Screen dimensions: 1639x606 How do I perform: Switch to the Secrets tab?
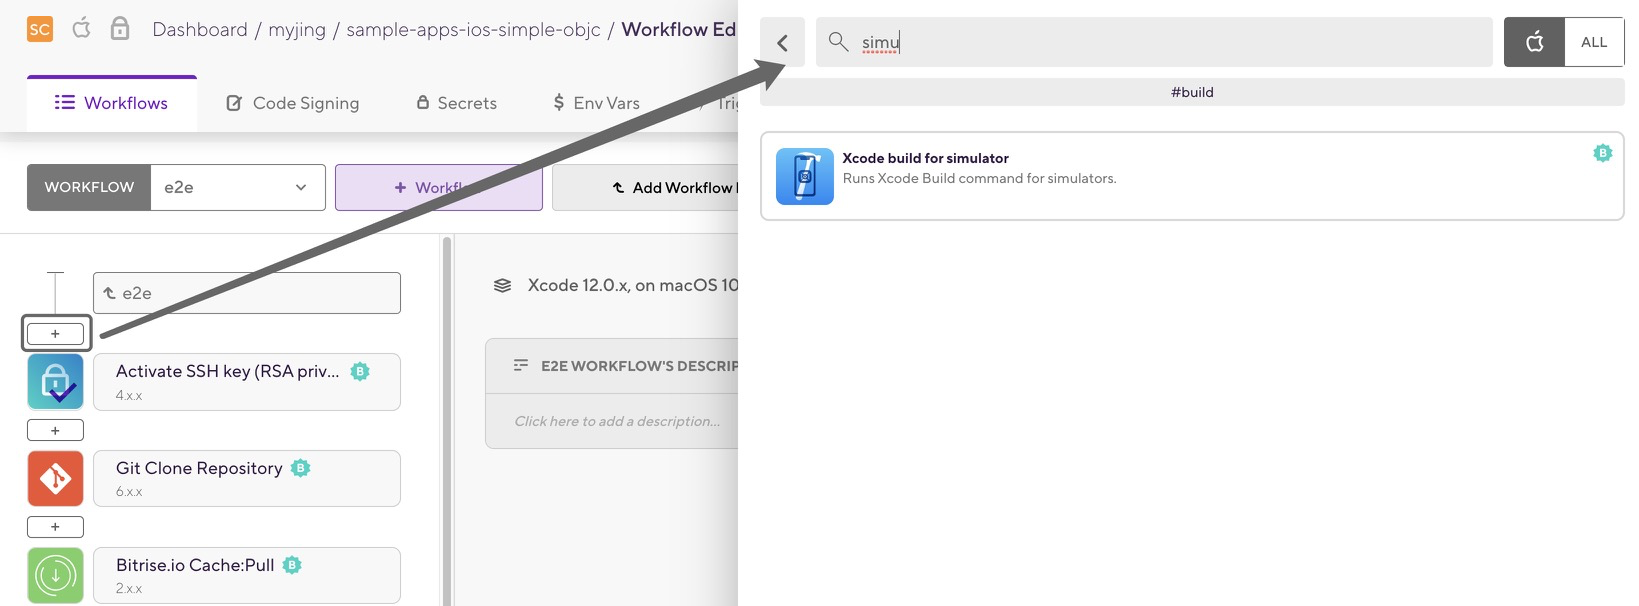coord(457,103)
